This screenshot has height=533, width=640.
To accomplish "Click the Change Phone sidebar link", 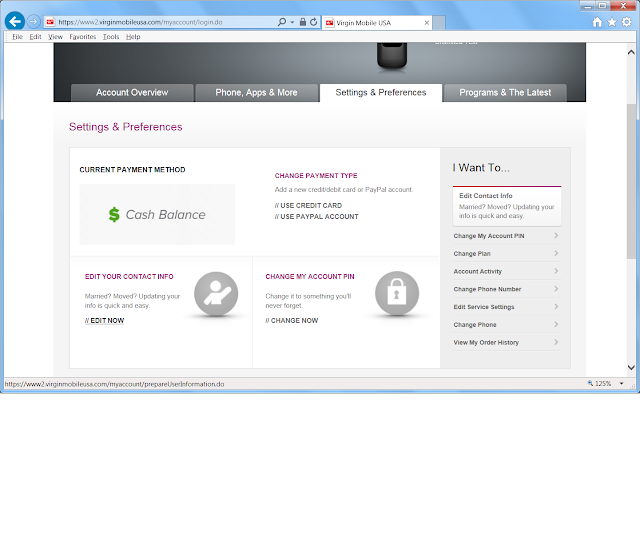I will 475,325.
